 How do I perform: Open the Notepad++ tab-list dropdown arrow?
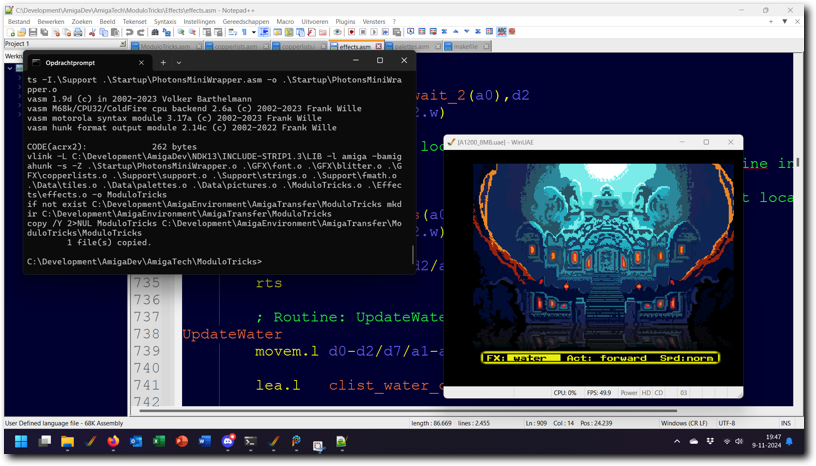(785, 21)
